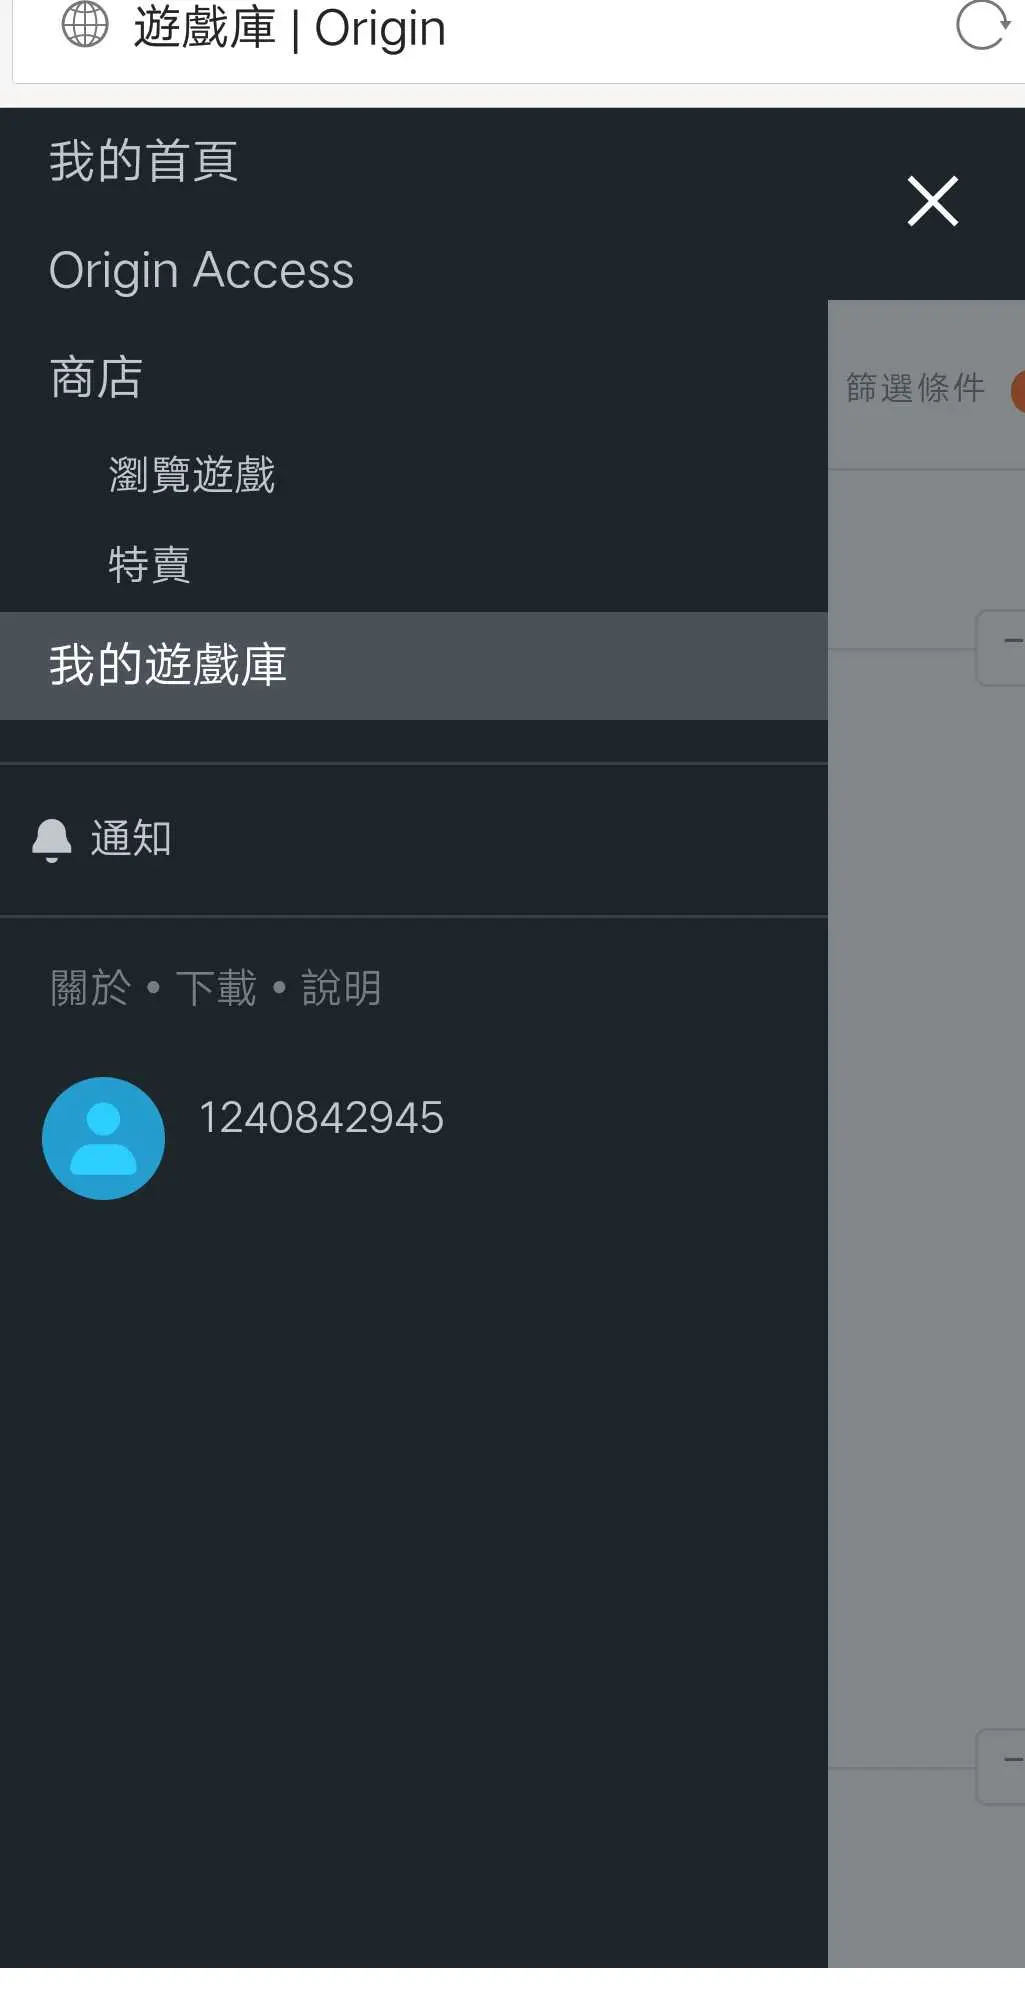This screenshot has height=2012, width=1025.
Task: Open 瀏覽遊戲 under store
Action: point(192,474)
